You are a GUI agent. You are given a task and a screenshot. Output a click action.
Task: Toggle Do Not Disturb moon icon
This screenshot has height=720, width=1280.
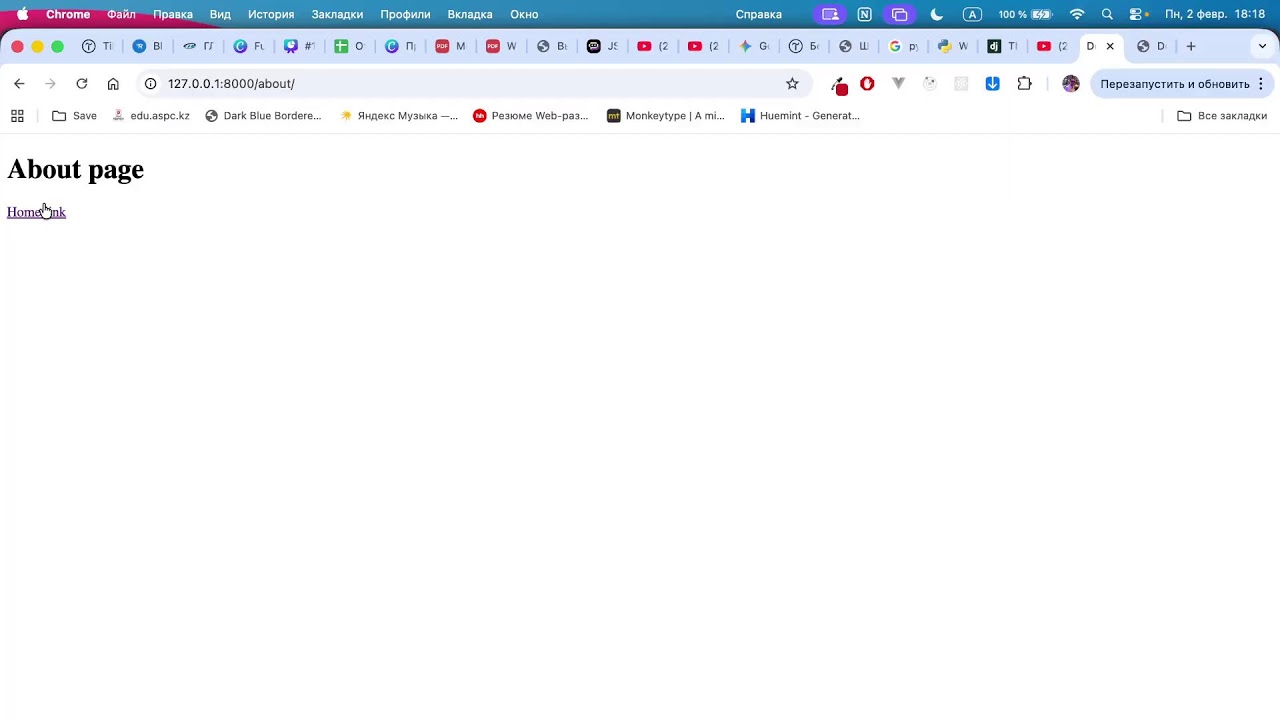pyautogui.click(x=936, y=14)
